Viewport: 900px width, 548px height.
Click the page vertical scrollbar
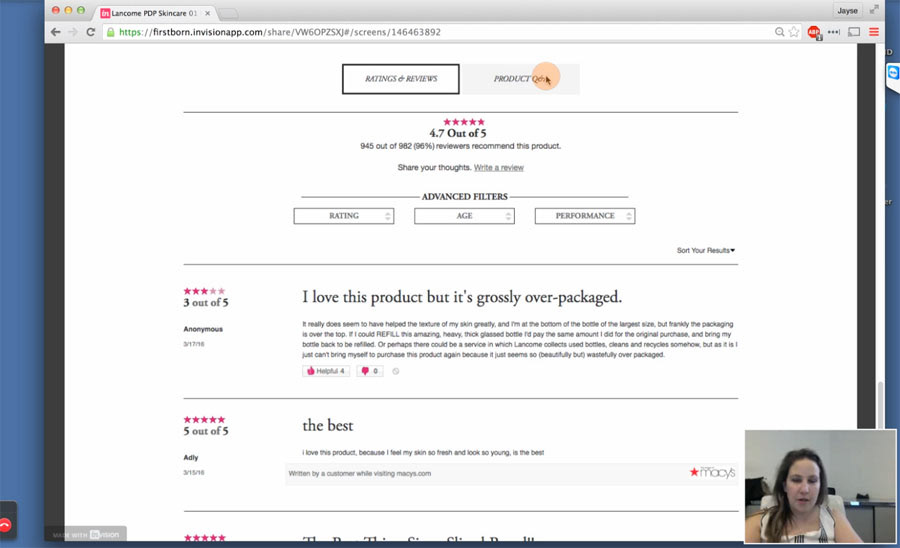880,405
